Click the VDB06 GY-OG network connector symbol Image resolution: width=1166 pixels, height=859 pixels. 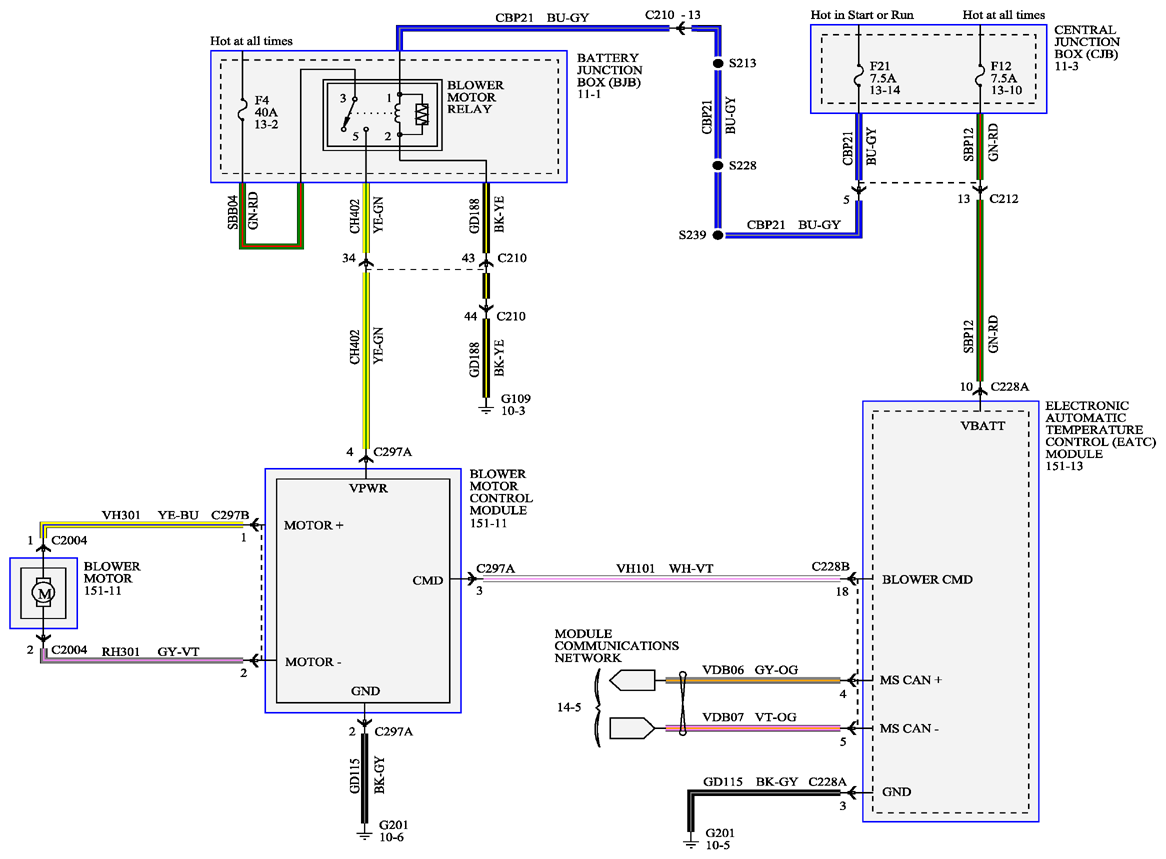[x=630, y=680]
